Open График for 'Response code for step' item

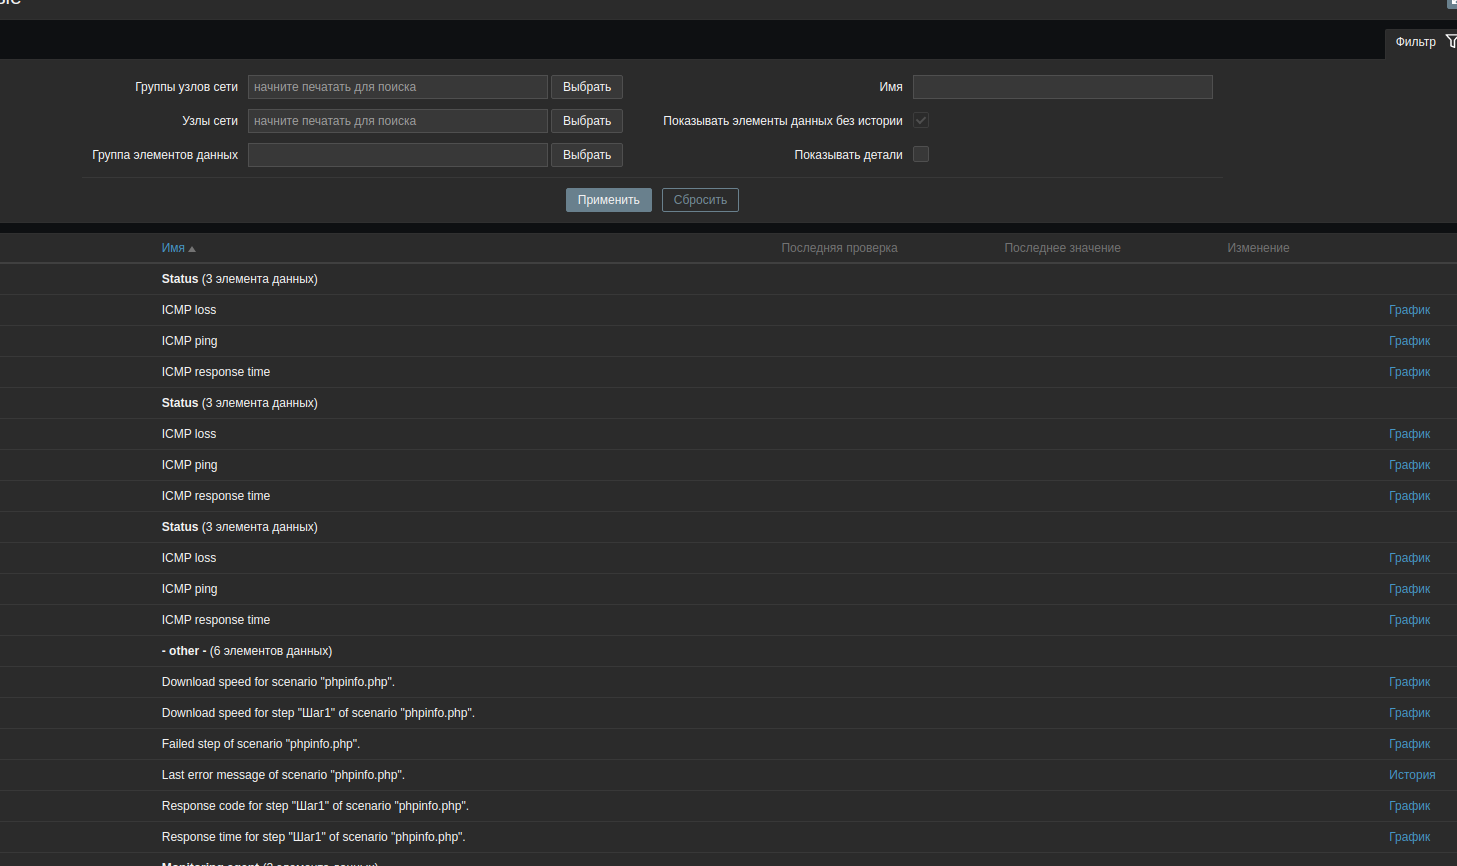pos(1409,806)
